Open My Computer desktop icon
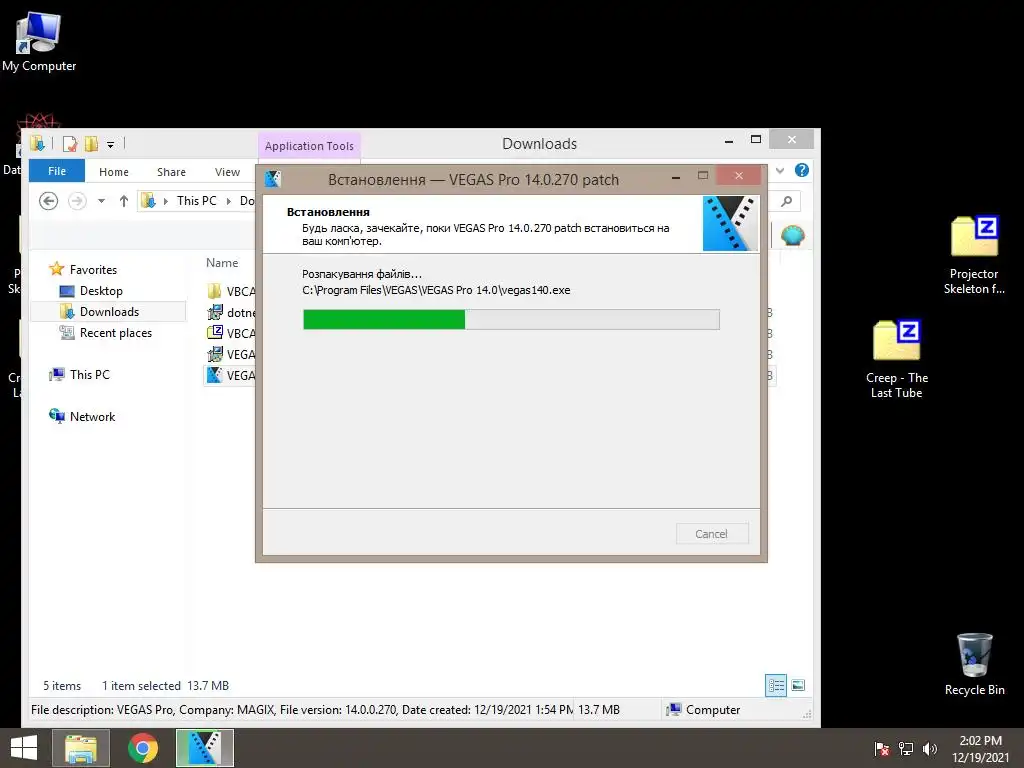The width and height of the screenshot is (1024, 768). (x=39, y=42)
